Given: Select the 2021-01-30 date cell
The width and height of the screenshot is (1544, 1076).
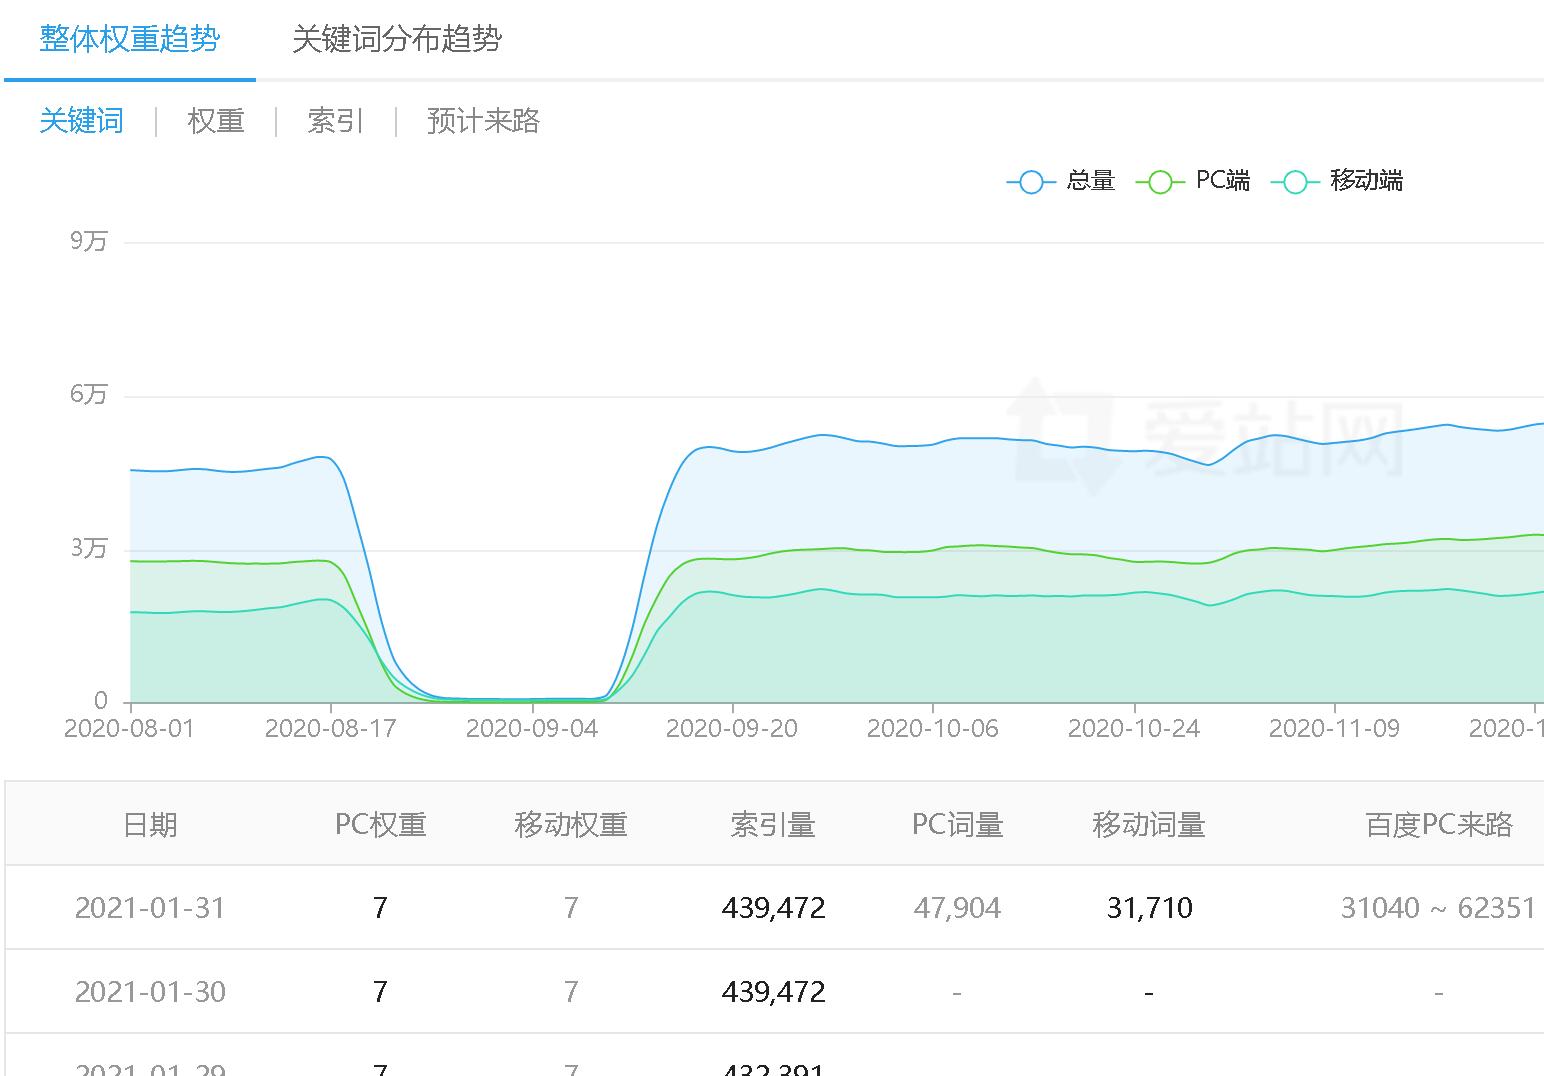Looking at the screenshot, I should pos(150,992).
